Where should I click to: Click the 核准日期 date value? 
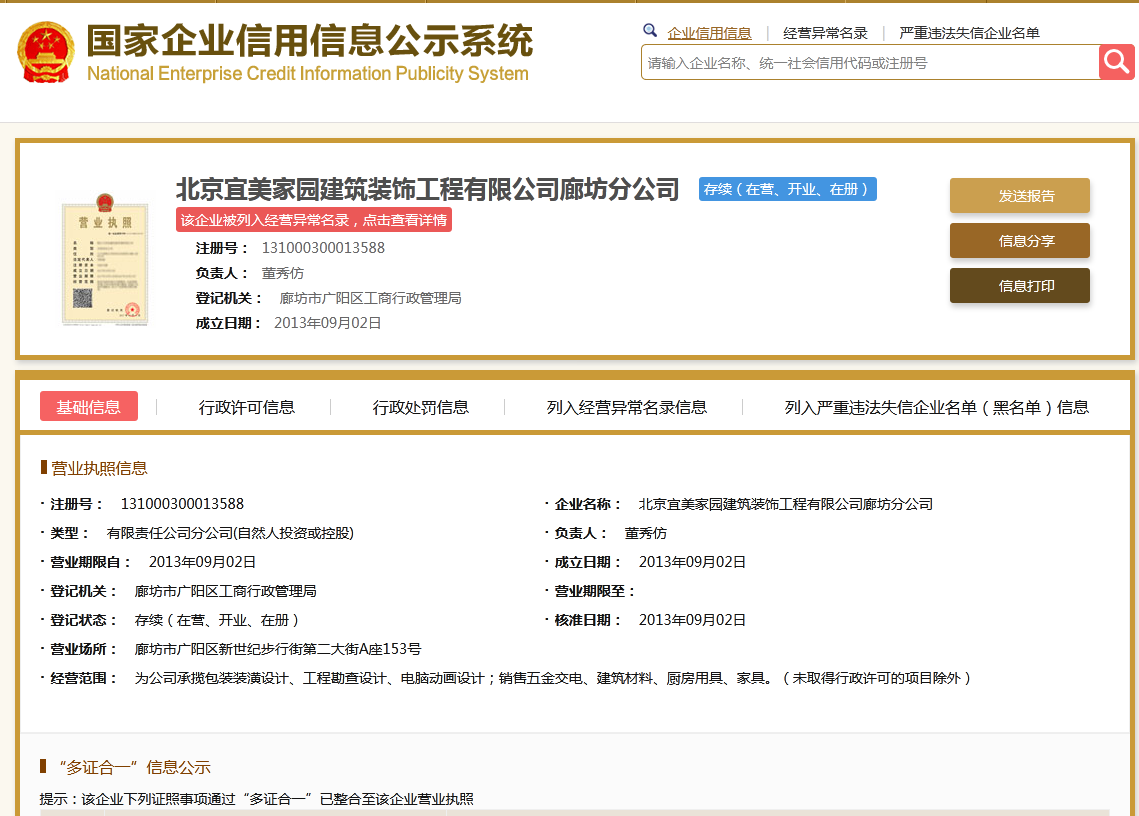692,620
